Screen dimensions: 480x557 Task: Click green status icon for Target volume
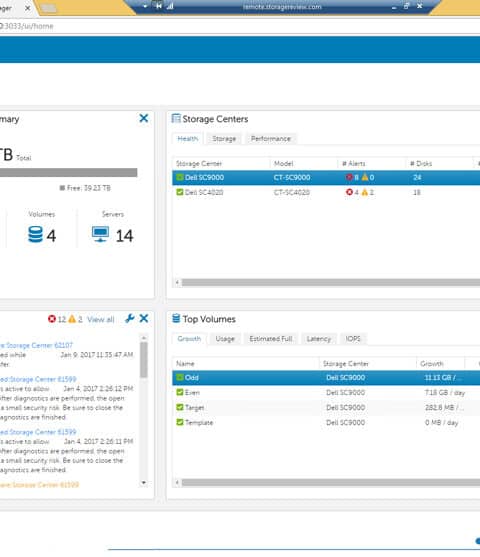click(180, 407)
